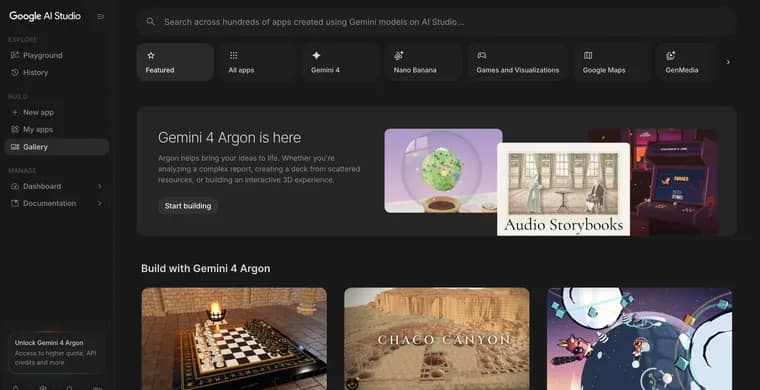
Task: Open History from the sidebar
Action: pos(57,72)
